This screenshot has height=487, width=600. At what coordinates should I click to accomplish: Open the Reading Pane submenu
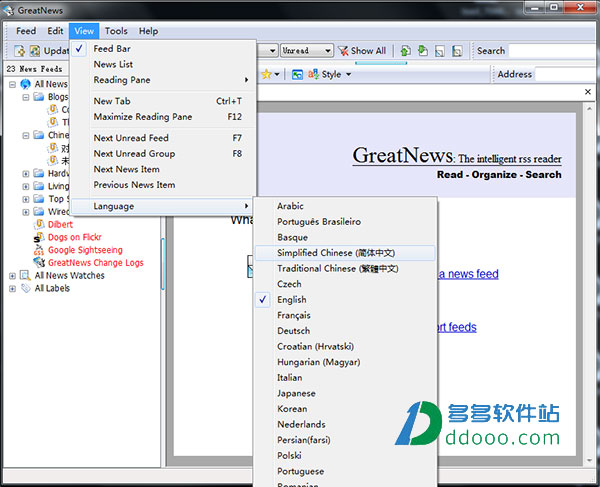pos(163,80)
